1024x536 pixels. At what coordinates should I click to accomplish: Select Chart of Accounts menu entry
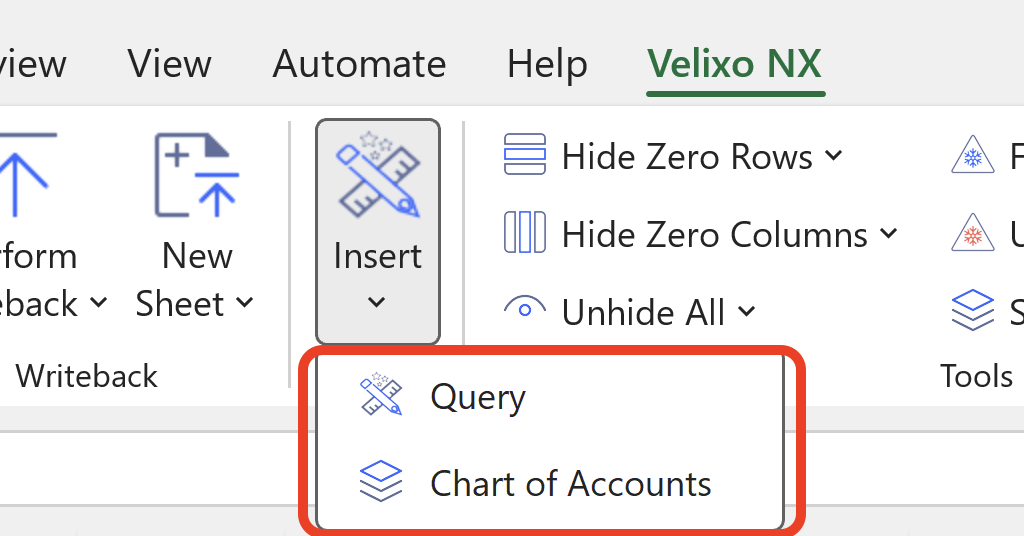tap(570, 483)
